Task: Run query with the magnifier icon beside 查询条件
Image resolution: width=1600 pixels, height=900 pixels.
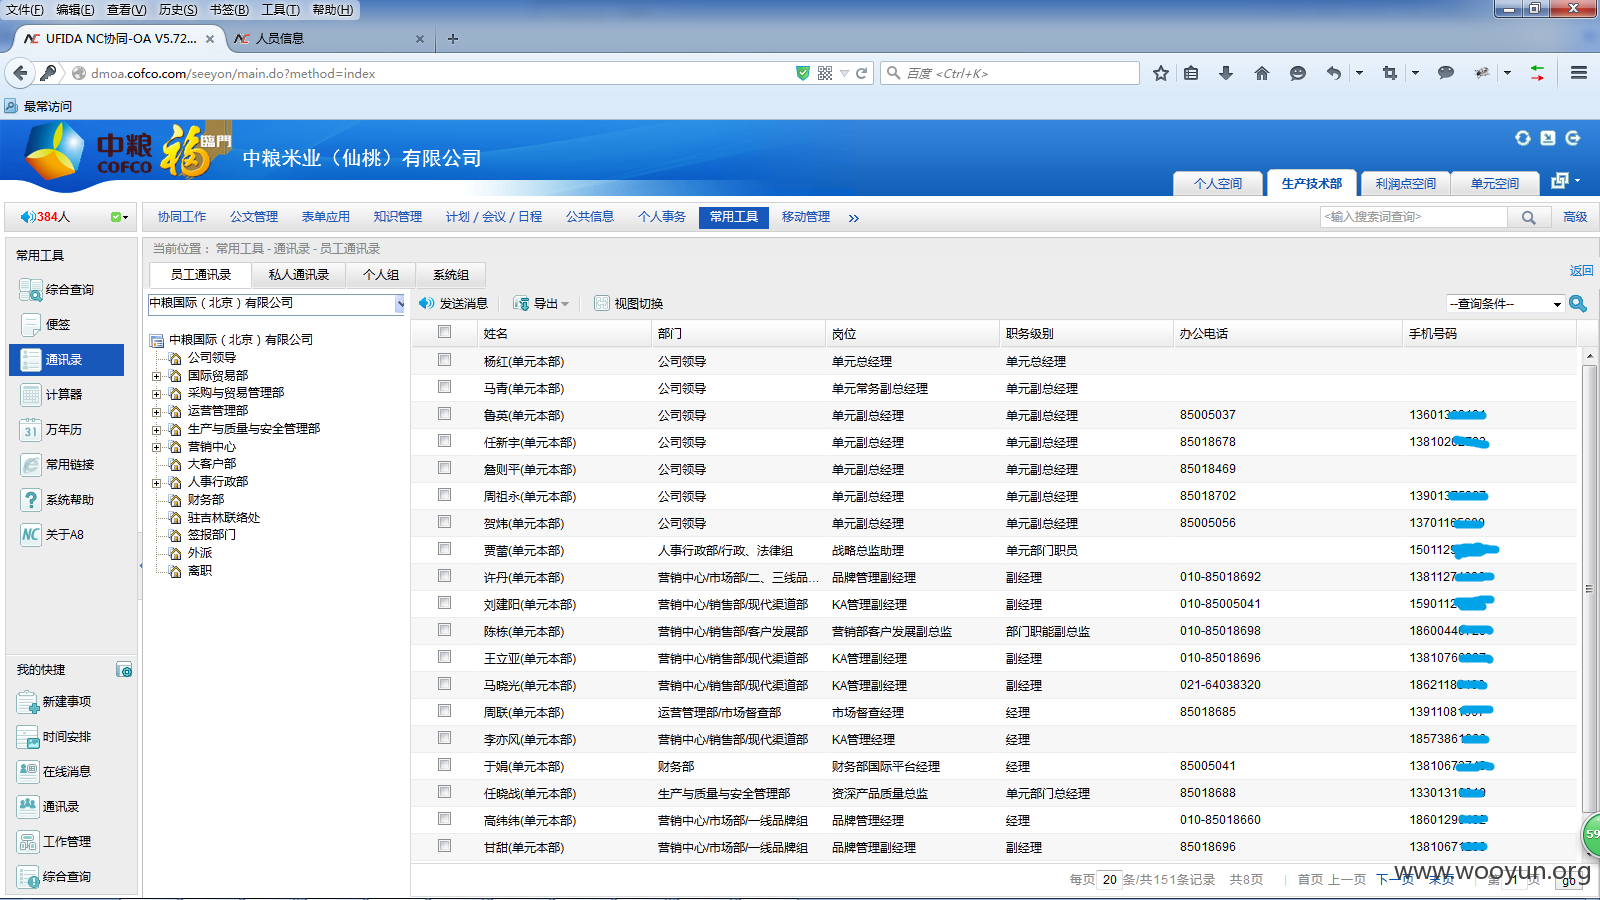Action: [x=1578, y=304]
